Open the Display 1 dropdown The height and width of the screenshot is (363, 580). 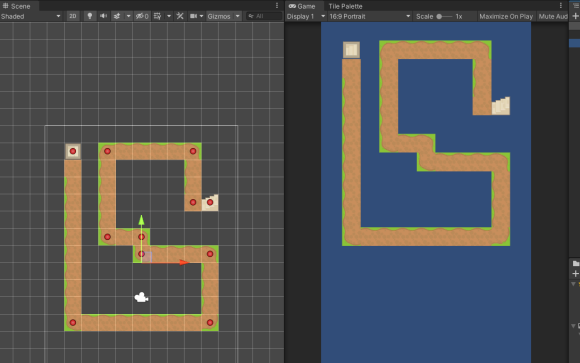point(306,16)
